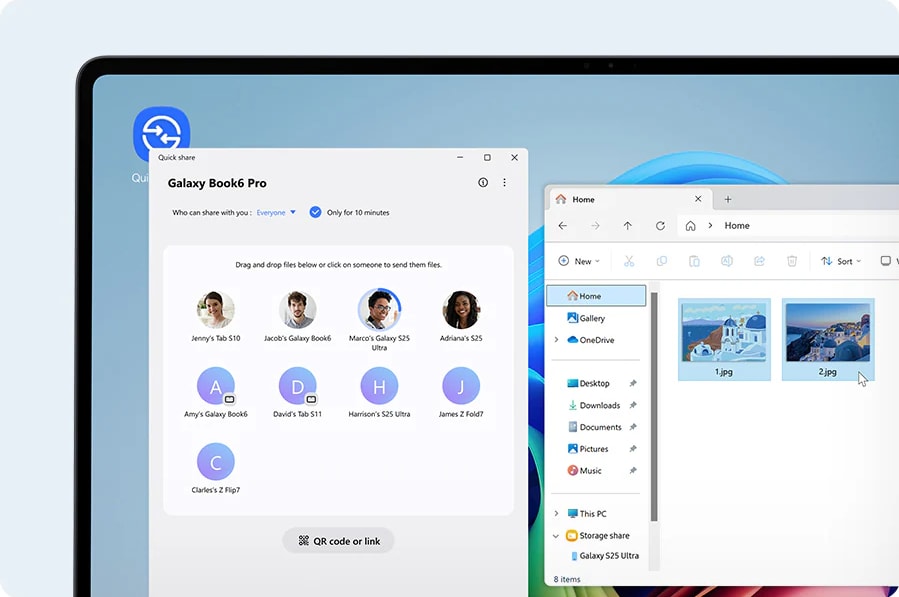The image size is (899, 597).
Task: Select Jacob's Galaxy Book6 contact
Action: click(297, 316)
